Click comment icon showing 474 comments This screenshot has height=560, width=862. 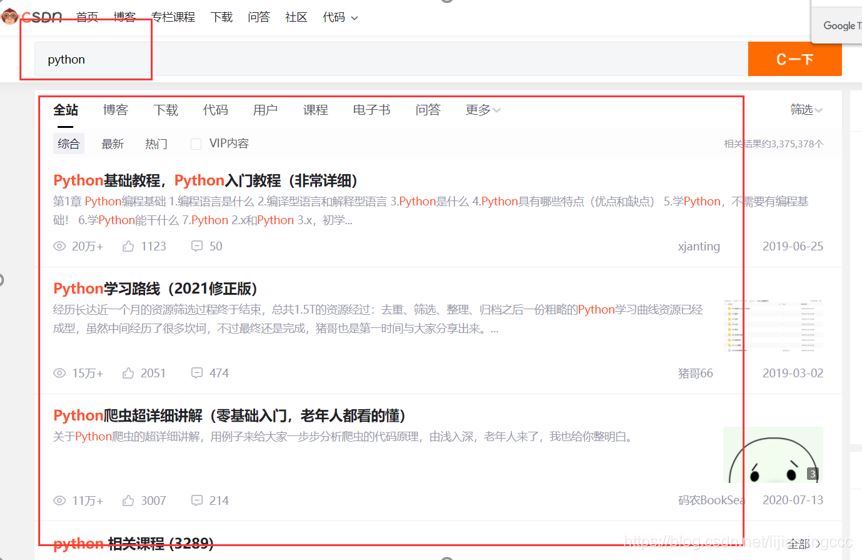tap(197, 373)
